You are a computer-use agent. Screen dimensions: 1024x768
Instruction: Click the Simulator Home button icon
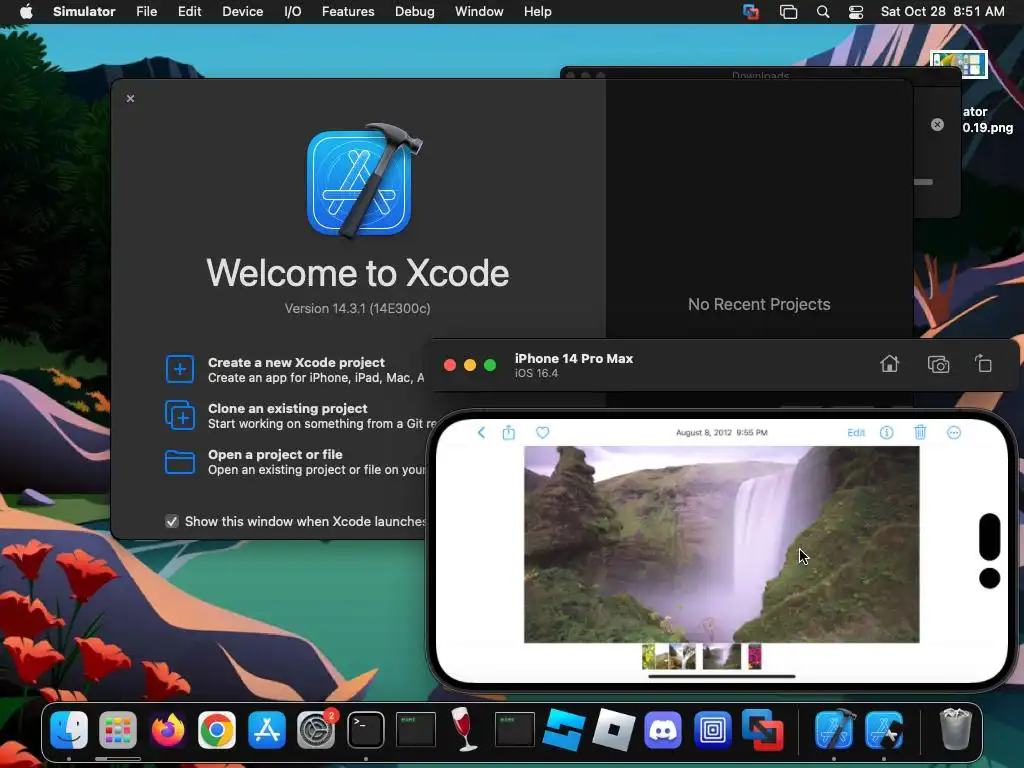[x=889, y=364]
